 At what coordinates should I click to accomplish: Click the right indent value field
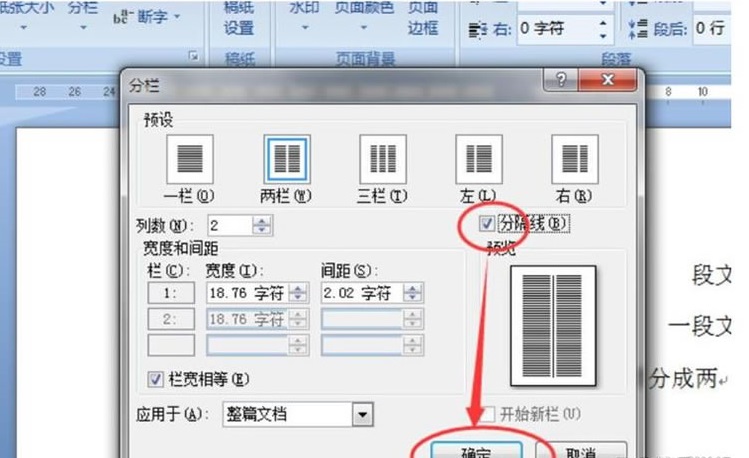pyautogui.click(x=556, y=29)
